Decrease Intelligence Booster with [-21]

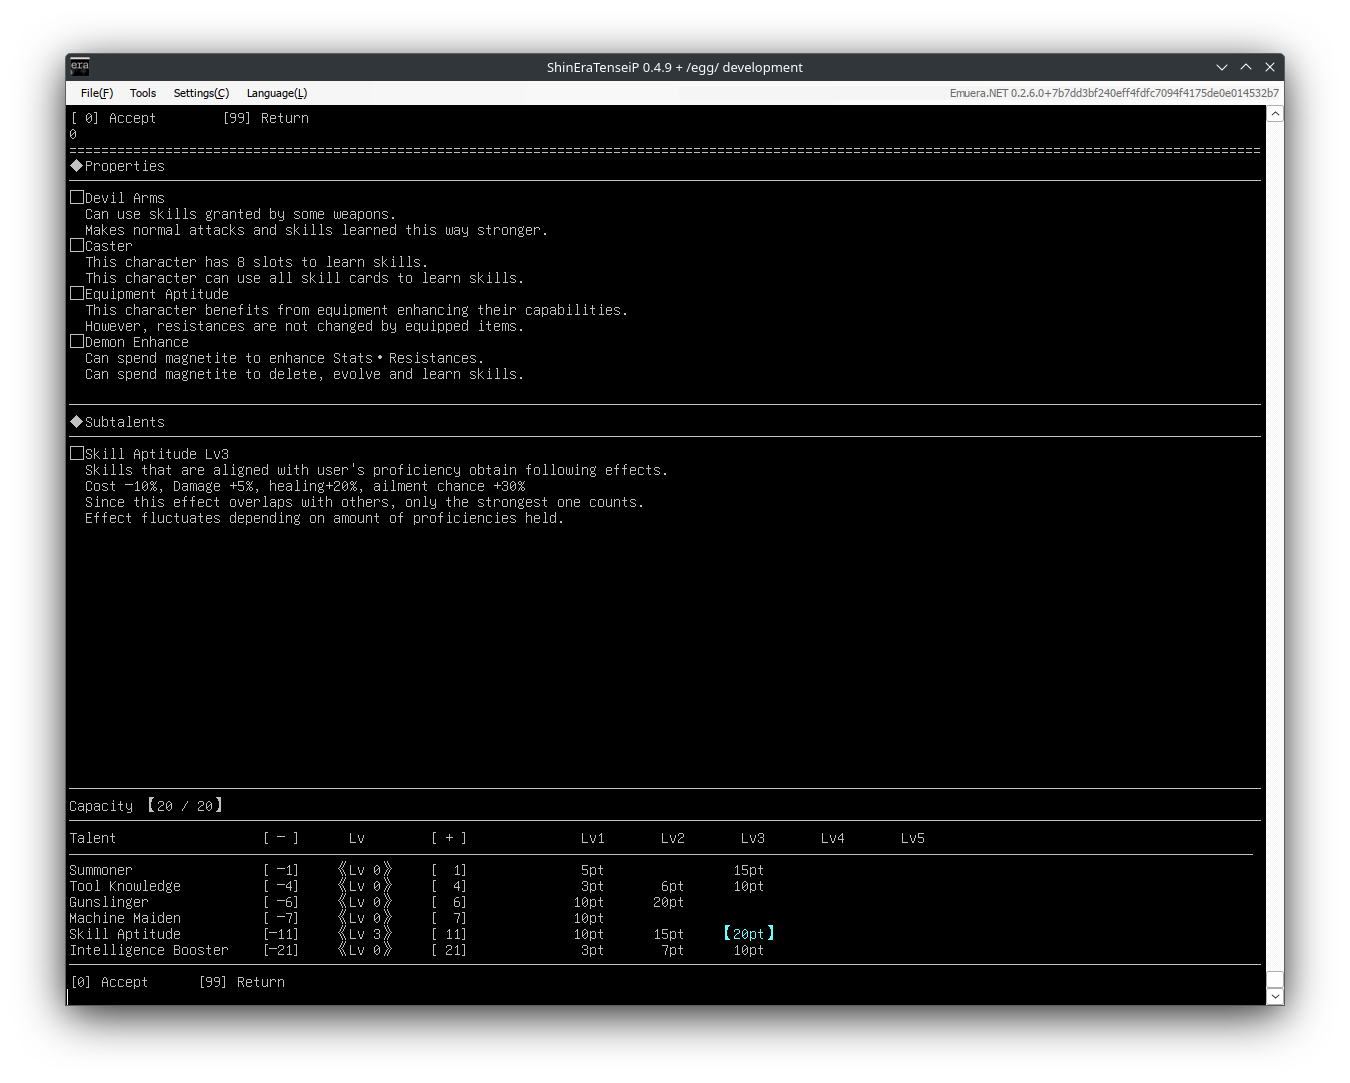click(x=281, y=950)
